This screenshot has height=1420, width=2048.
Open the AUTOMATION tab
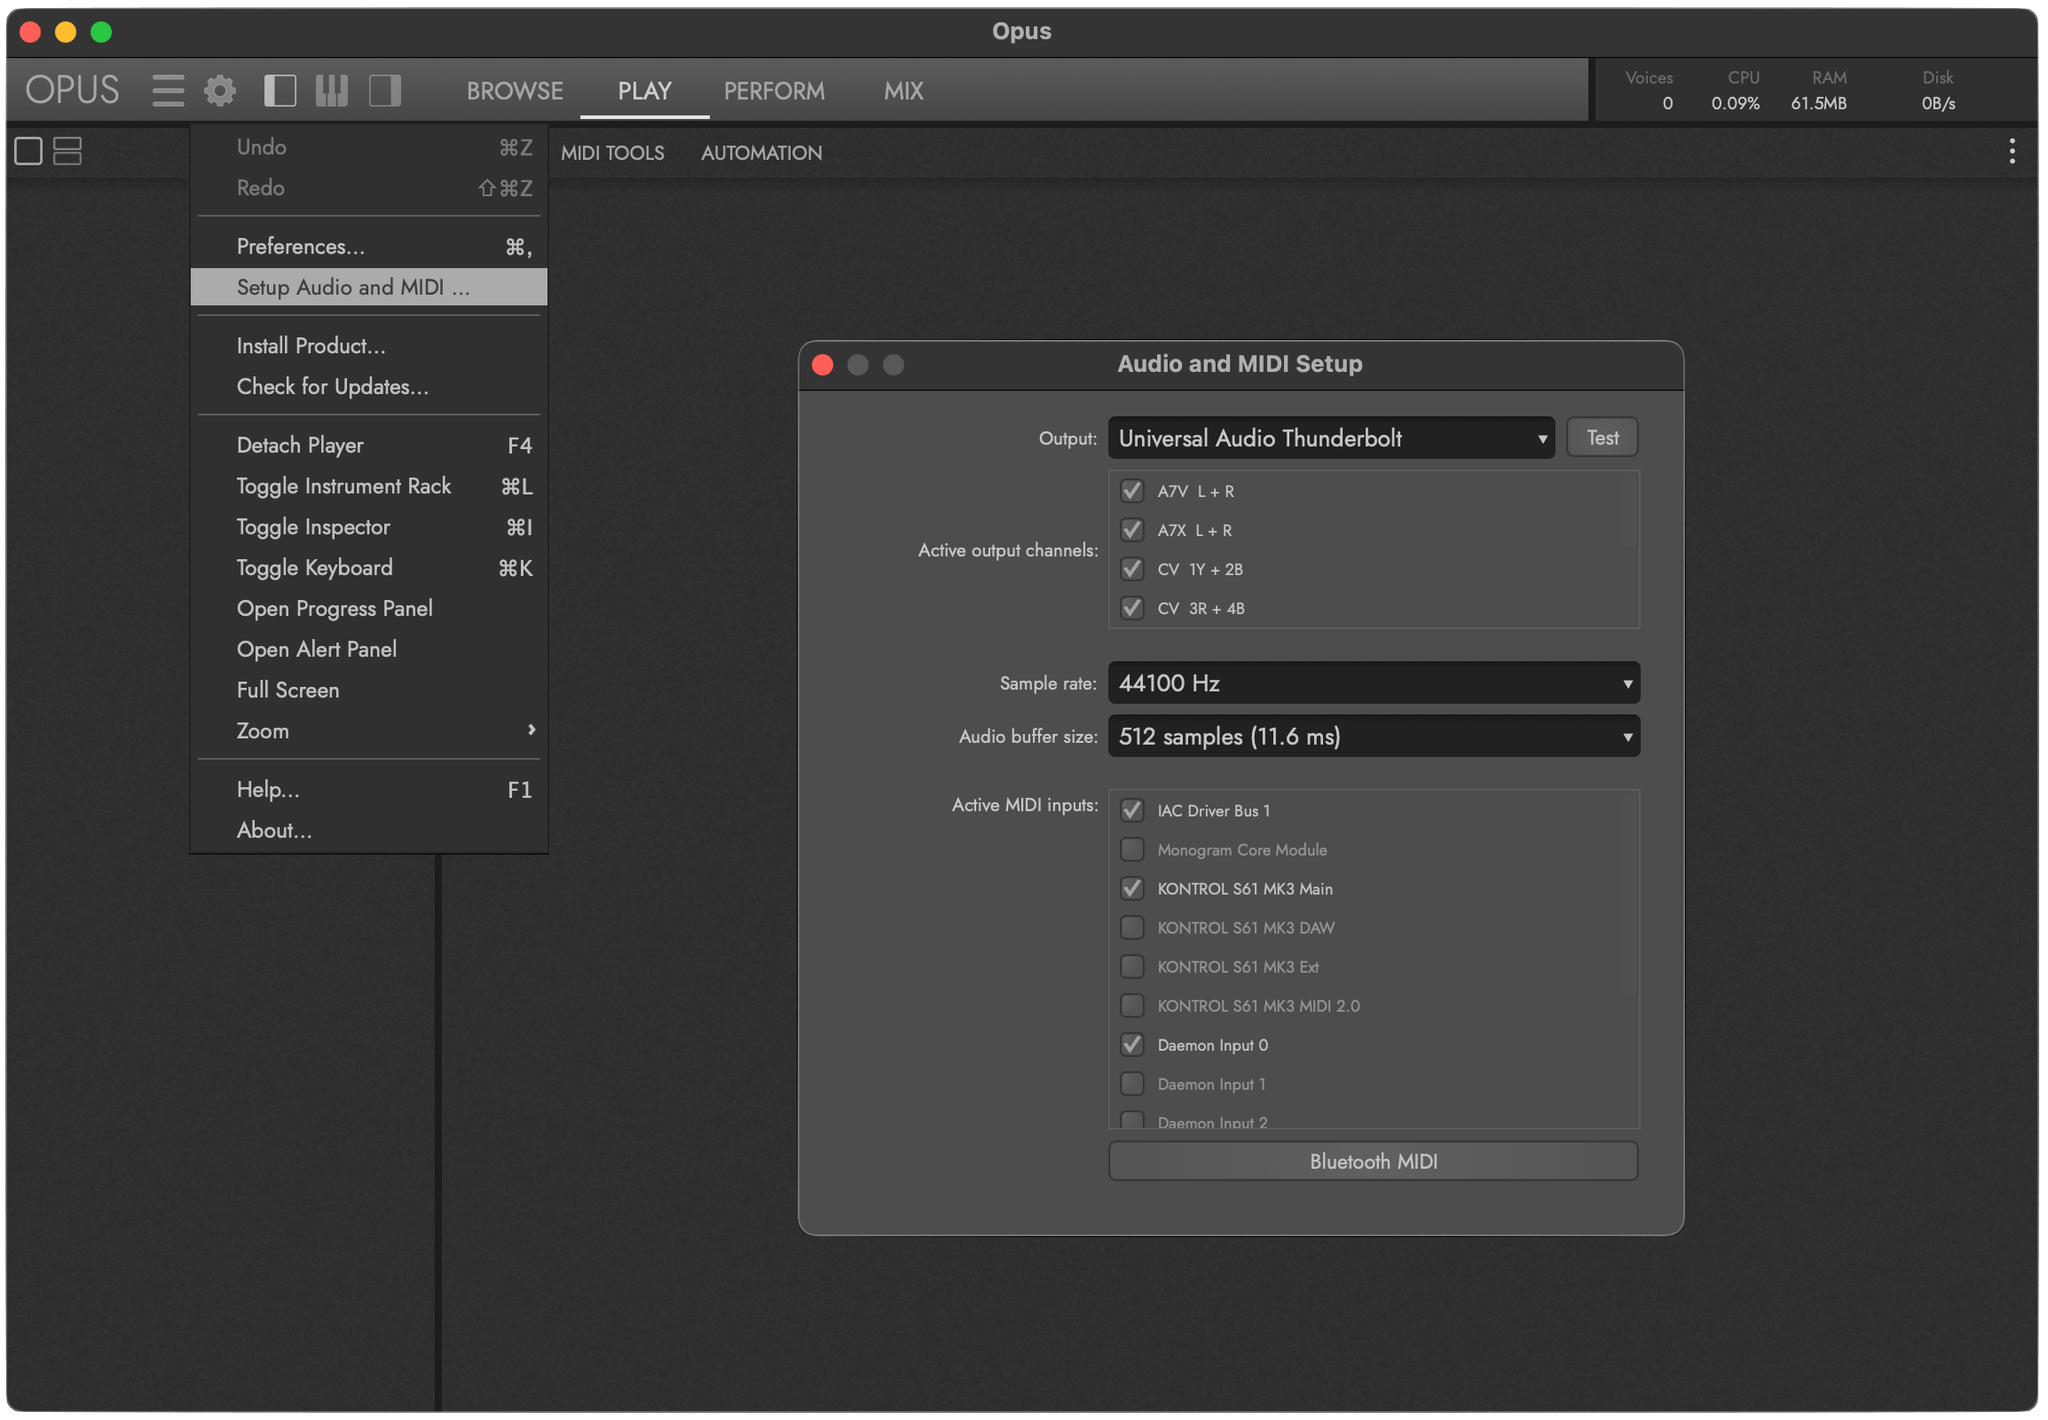pos(761,153)
